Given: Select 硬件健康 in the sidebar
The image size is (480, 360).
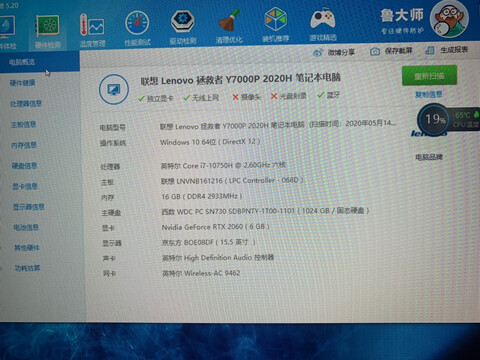Looking at the screenshot, I should pos(22,83).
